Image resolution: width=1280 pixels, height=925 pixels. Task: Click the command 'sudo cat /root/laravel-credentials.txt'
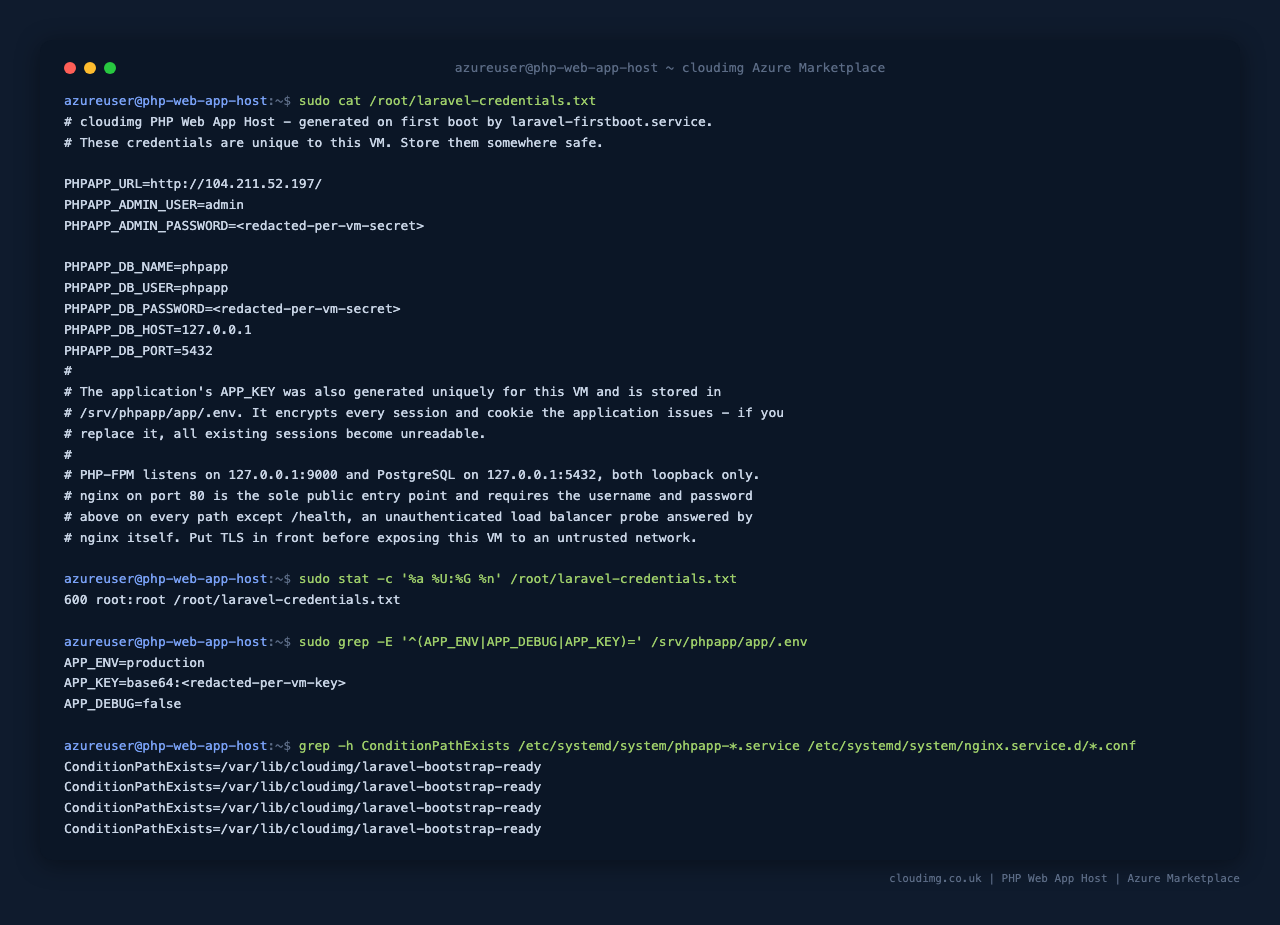pyautogui.click(x=447, y=101)
